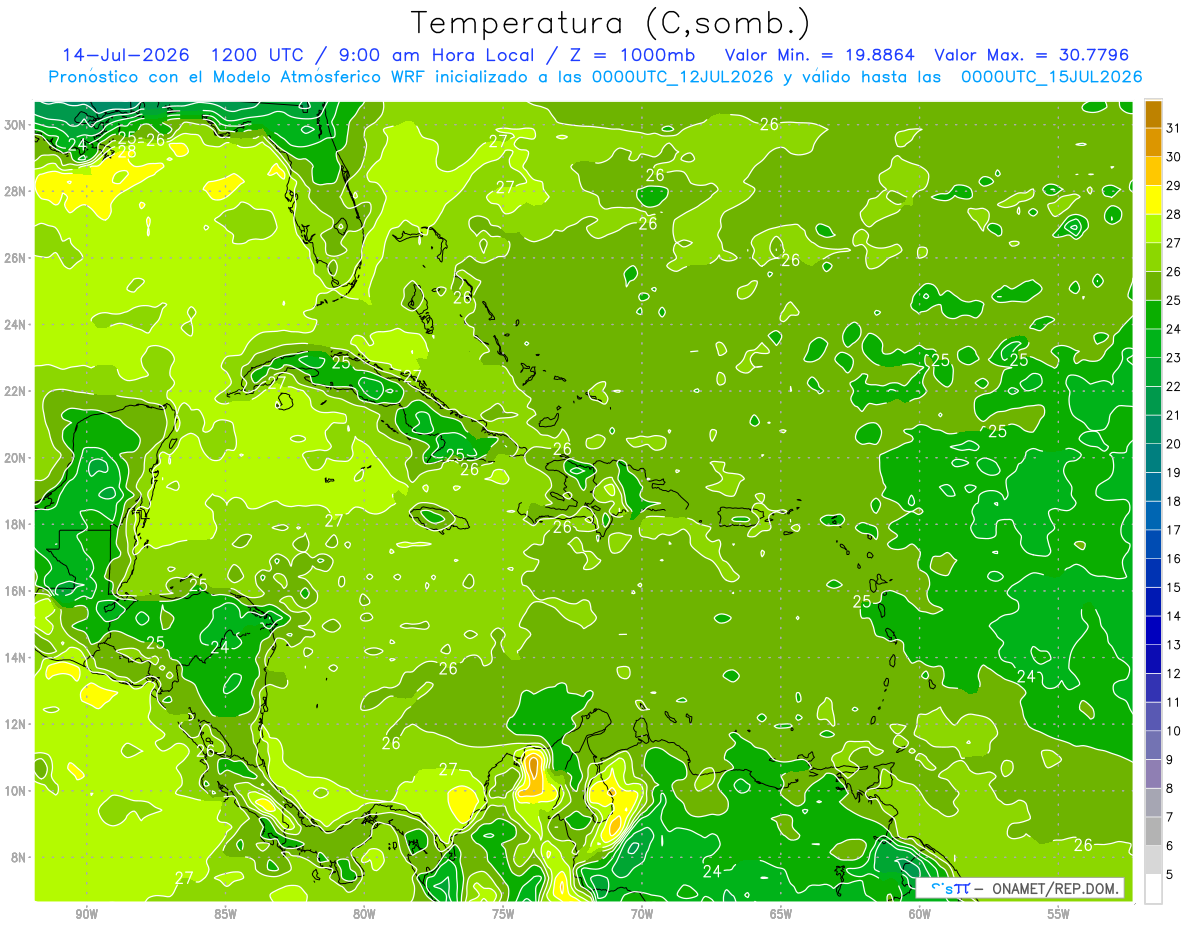Click legend value 22
Image resolution: width=1200 pixels, height=927 pixels.
pyautogui.click(x=1174, y=387)
